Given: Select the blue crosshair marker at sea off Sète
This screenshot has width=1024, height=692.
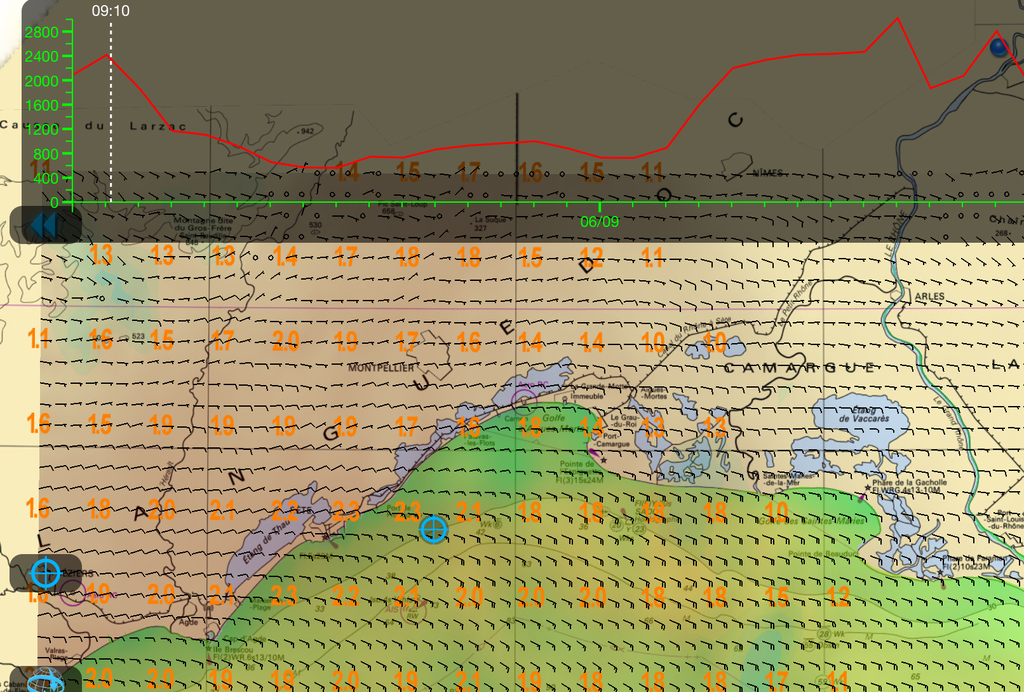Looking at the screenshot, I should 434,529.
